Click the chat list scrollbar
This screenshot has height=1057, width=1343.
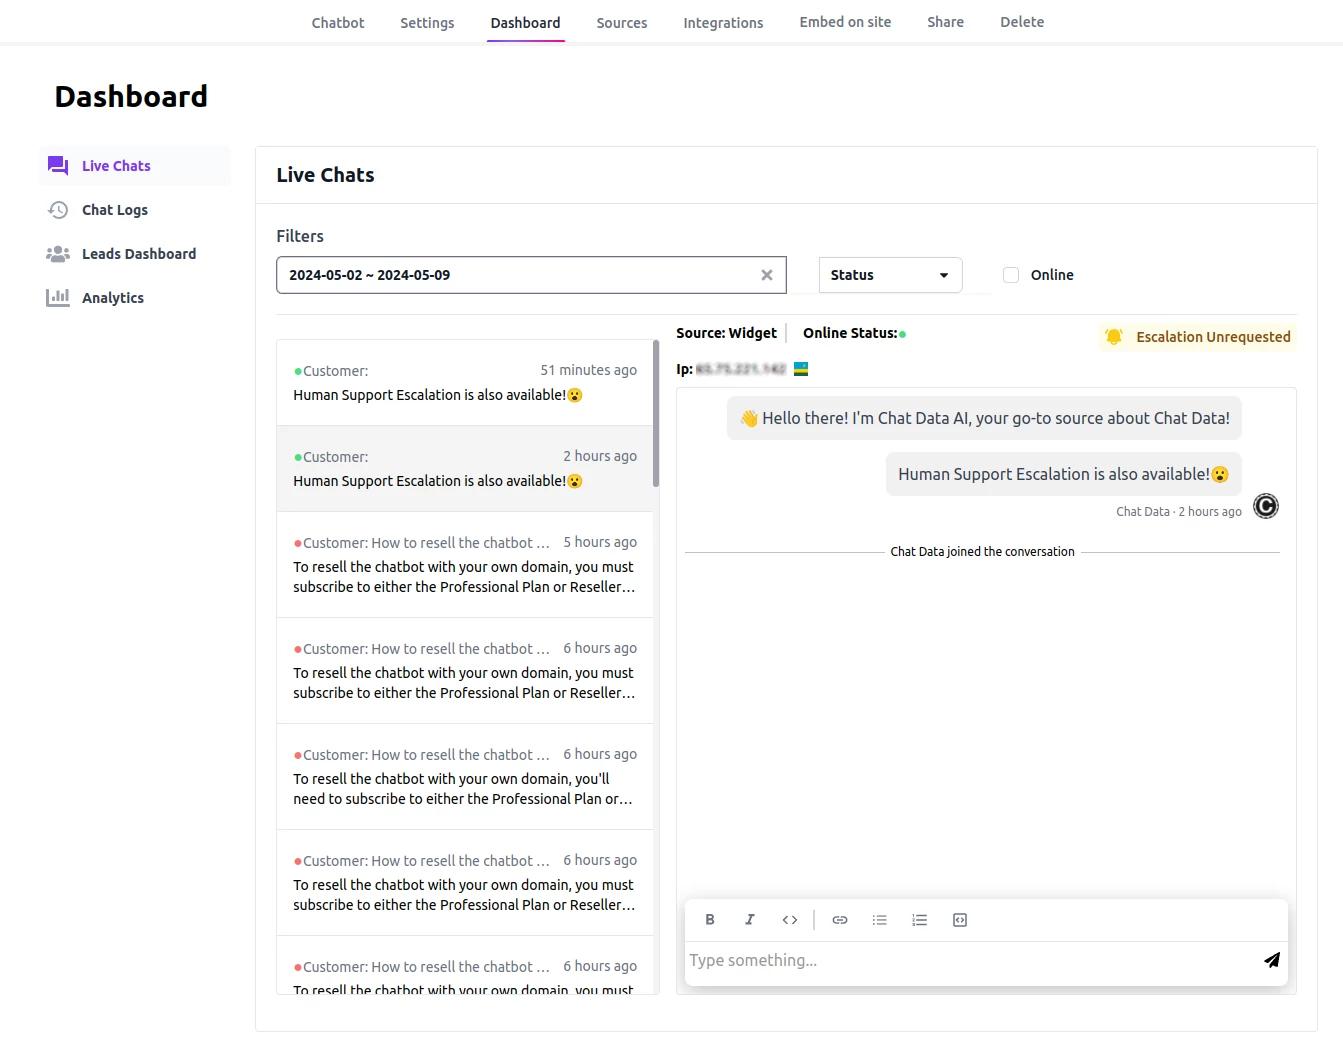(656, 415)
